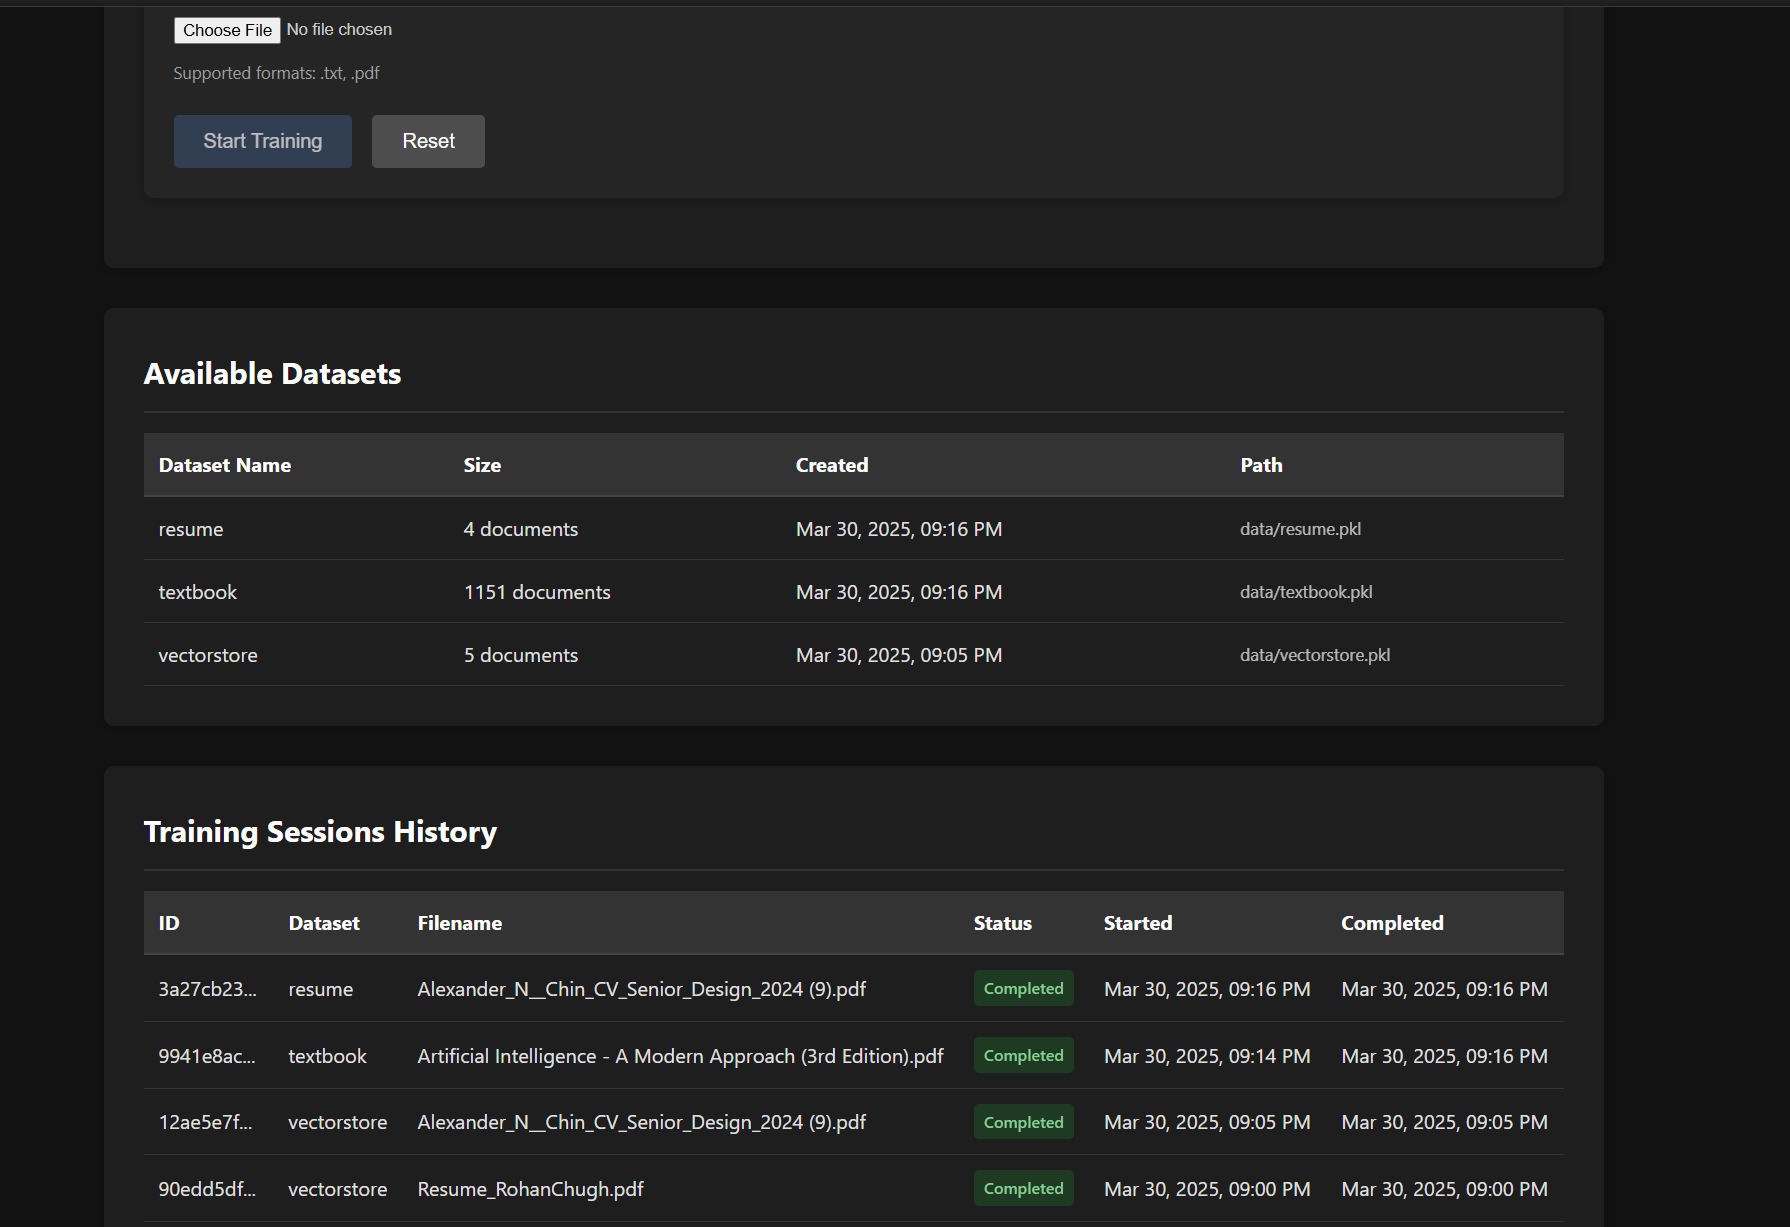The width and height of the screenshot is (1790, 1227).
Task: Click the Reset button
Action: (428, 141)
